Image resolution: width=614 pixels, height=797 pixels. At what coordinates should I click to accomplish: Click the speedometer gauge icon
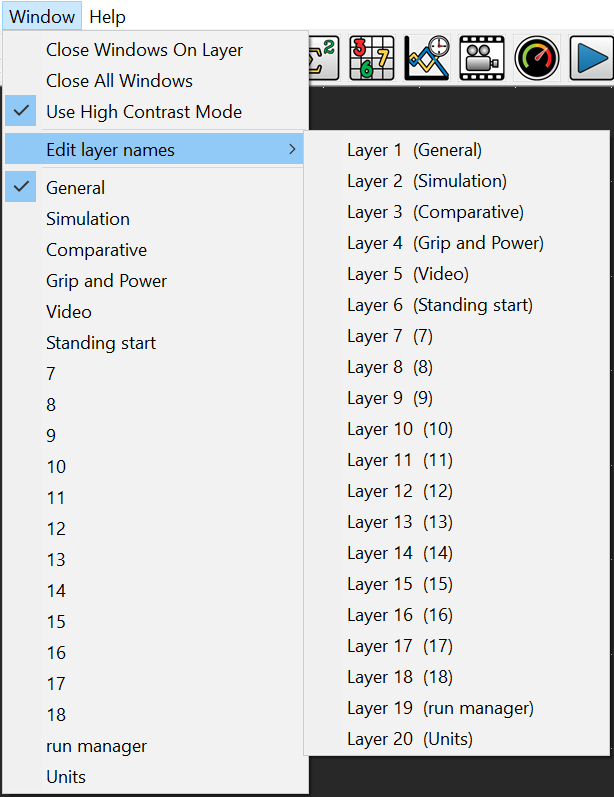537,59
